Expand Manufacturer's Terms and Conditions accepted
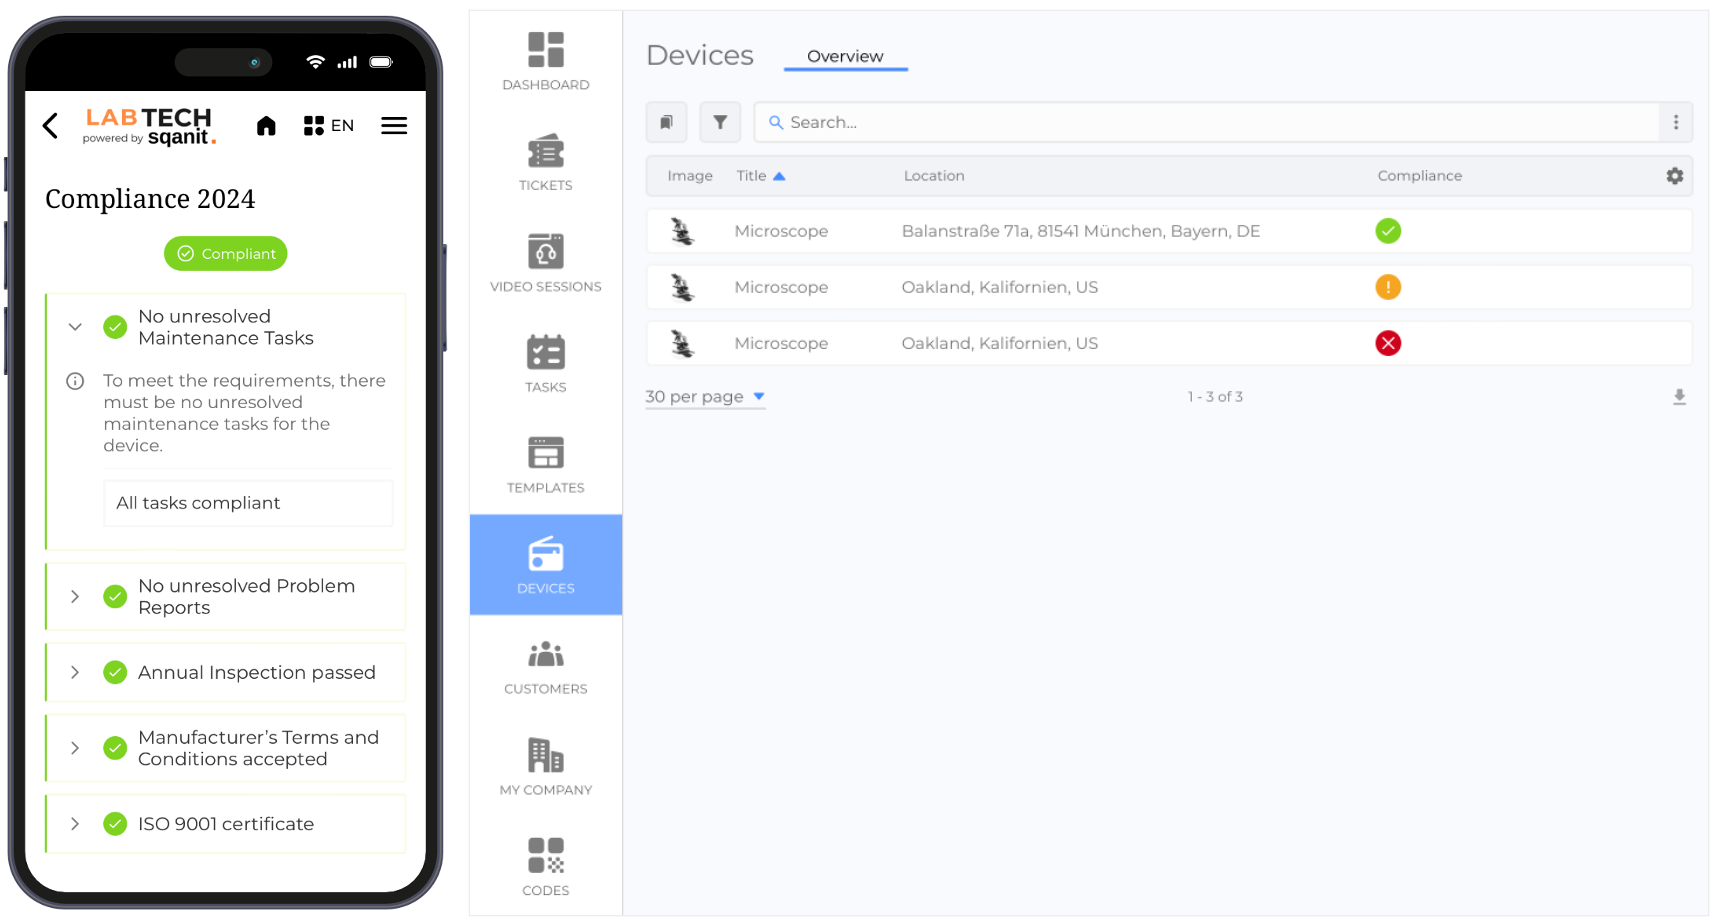1716x924 pixels. 75,748
